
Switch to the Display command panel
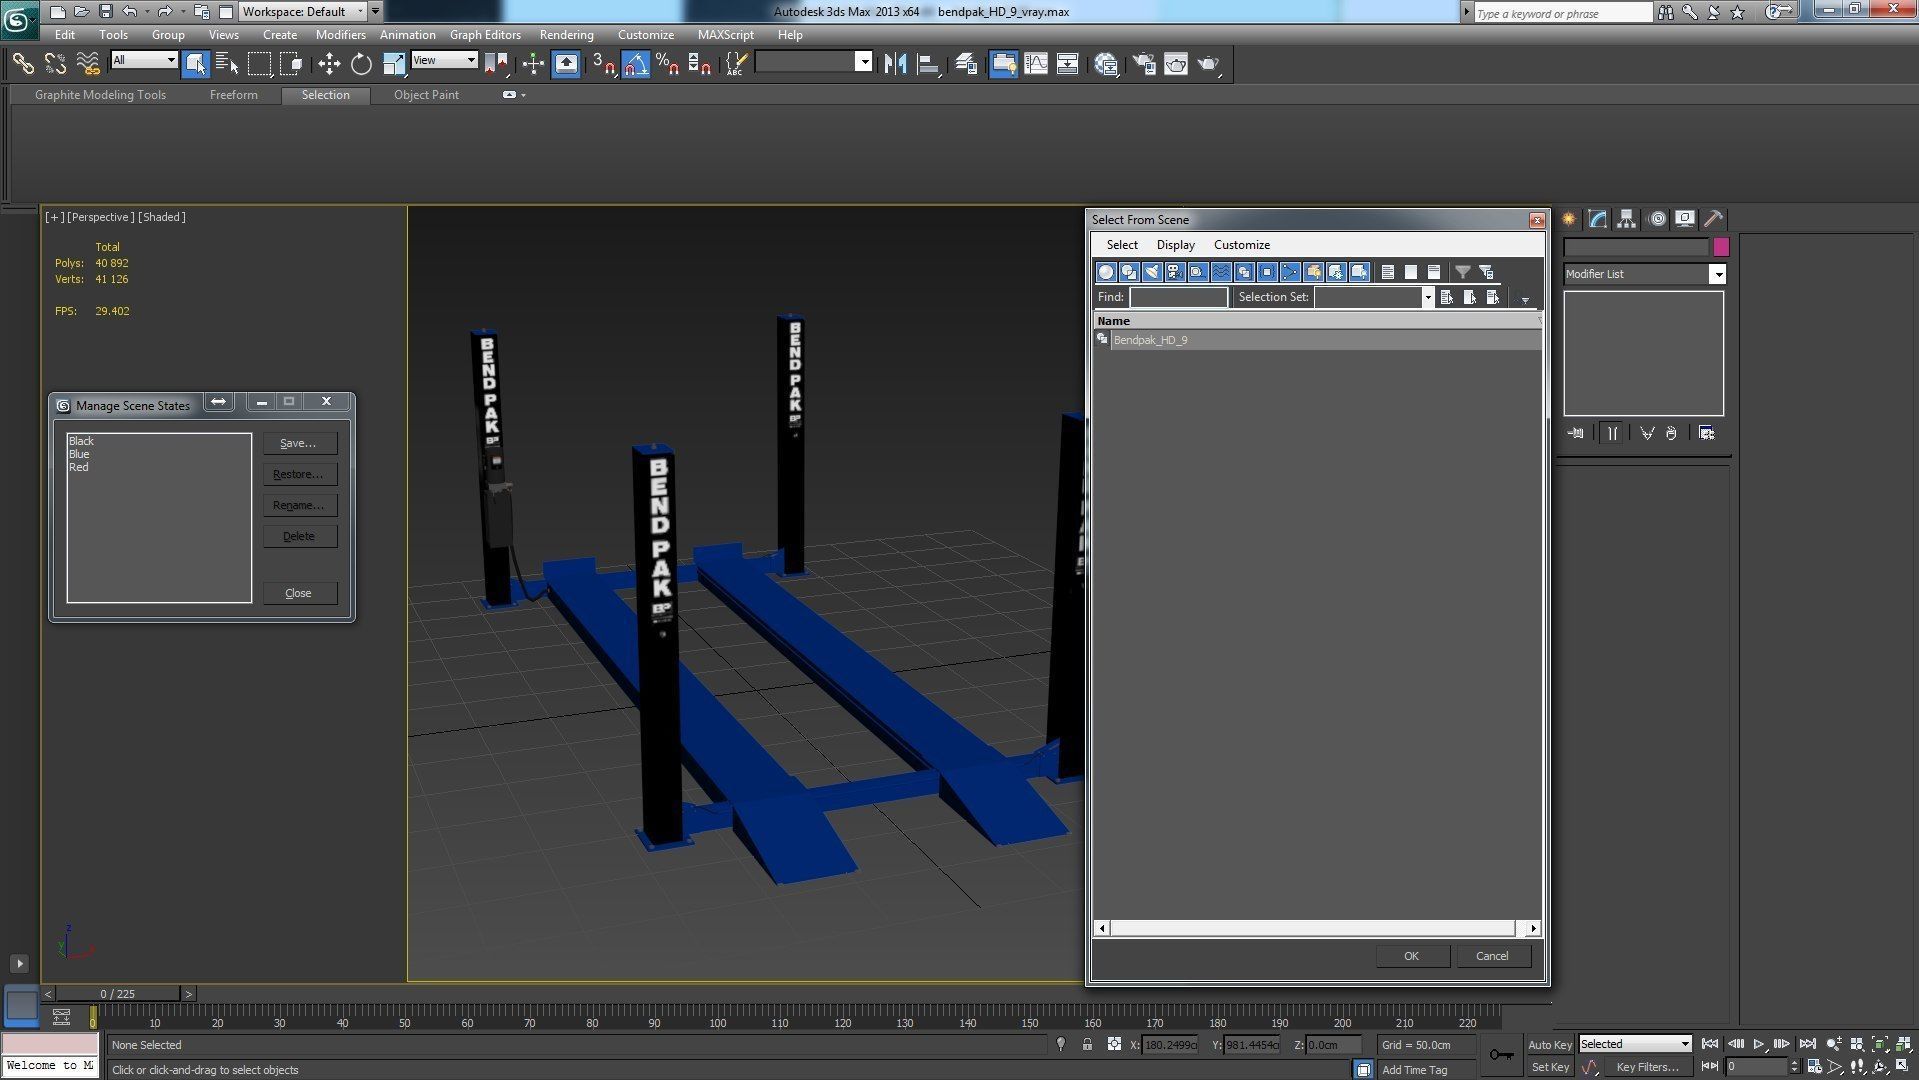click(x=1685, y=219)
